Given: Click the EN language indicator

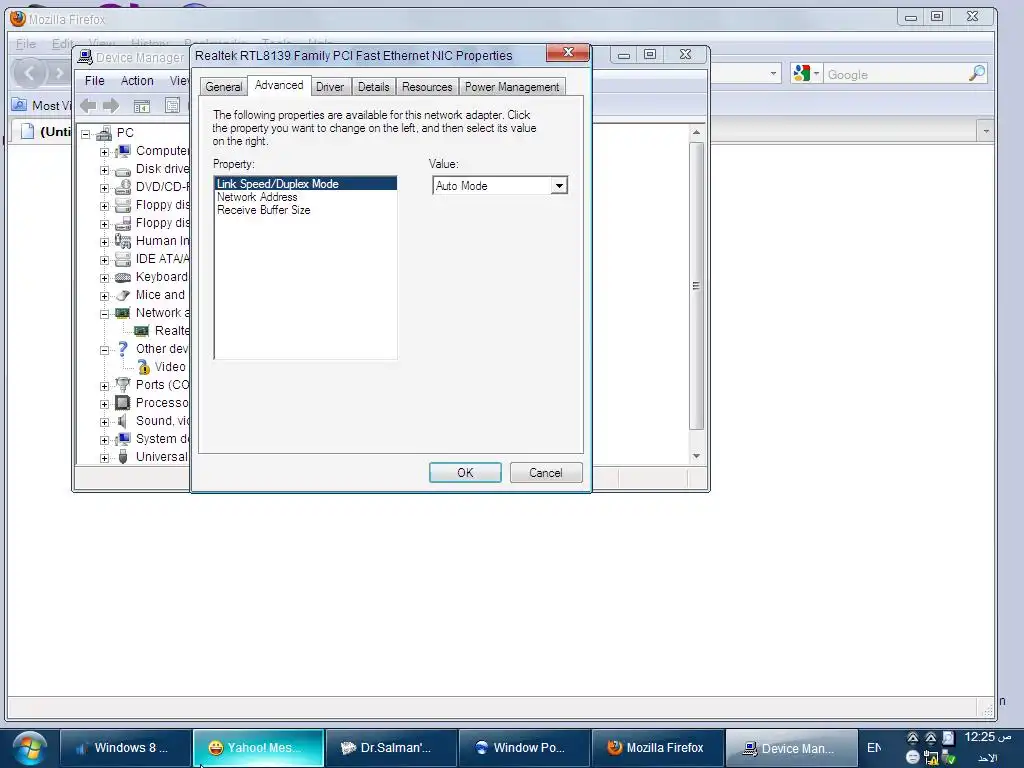Looking at the screenshot, I should (x=874, y=748).
